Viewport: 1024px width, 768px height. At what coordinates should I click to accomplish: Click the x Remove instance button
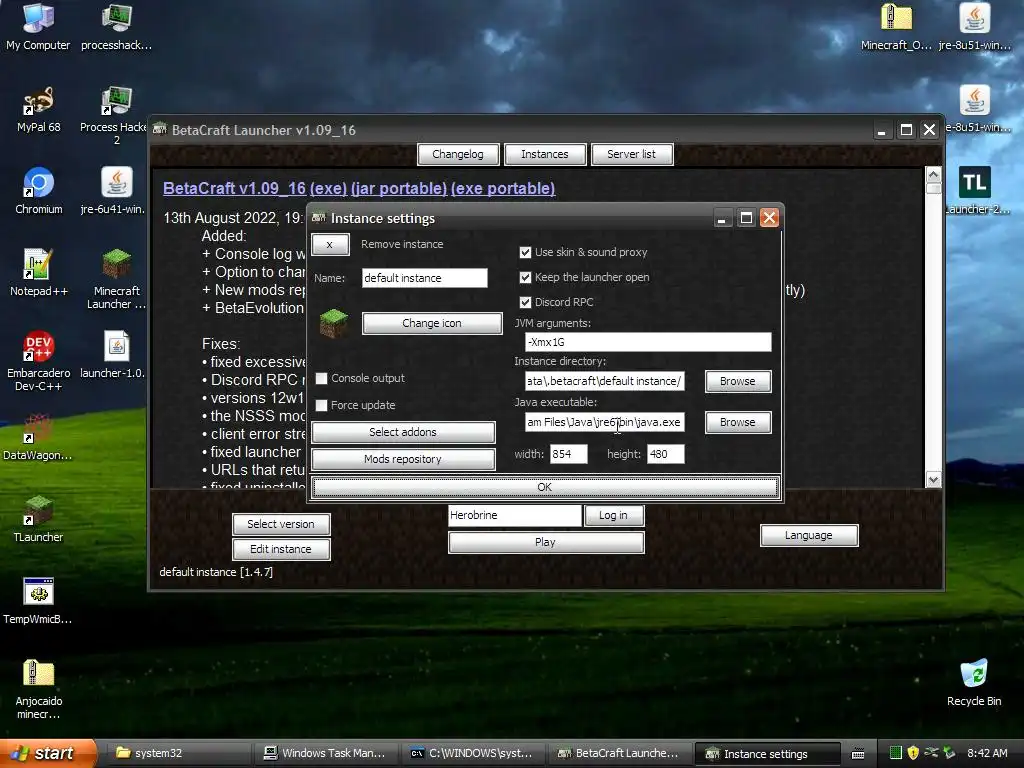click(330, 244)
